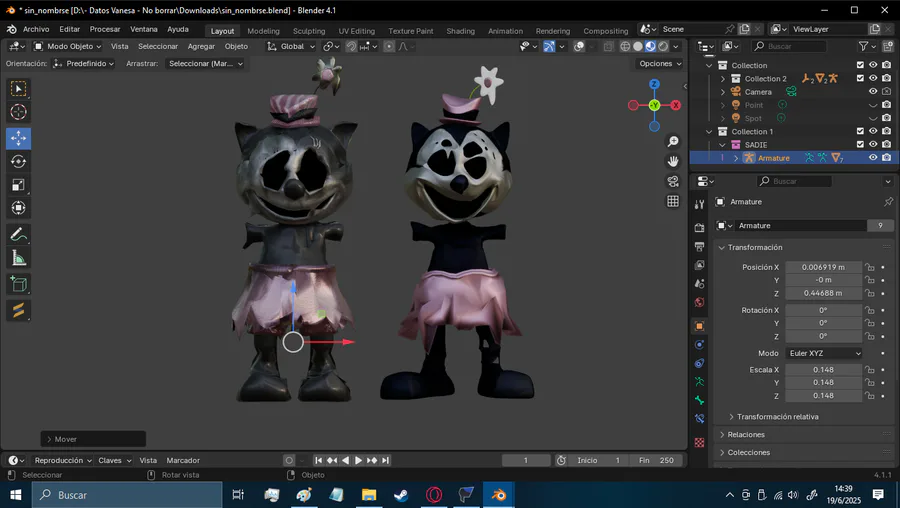This screenshot has width=900, height=508.
Task: Click the 3D Cursor tool
Action: pos(18,112)
